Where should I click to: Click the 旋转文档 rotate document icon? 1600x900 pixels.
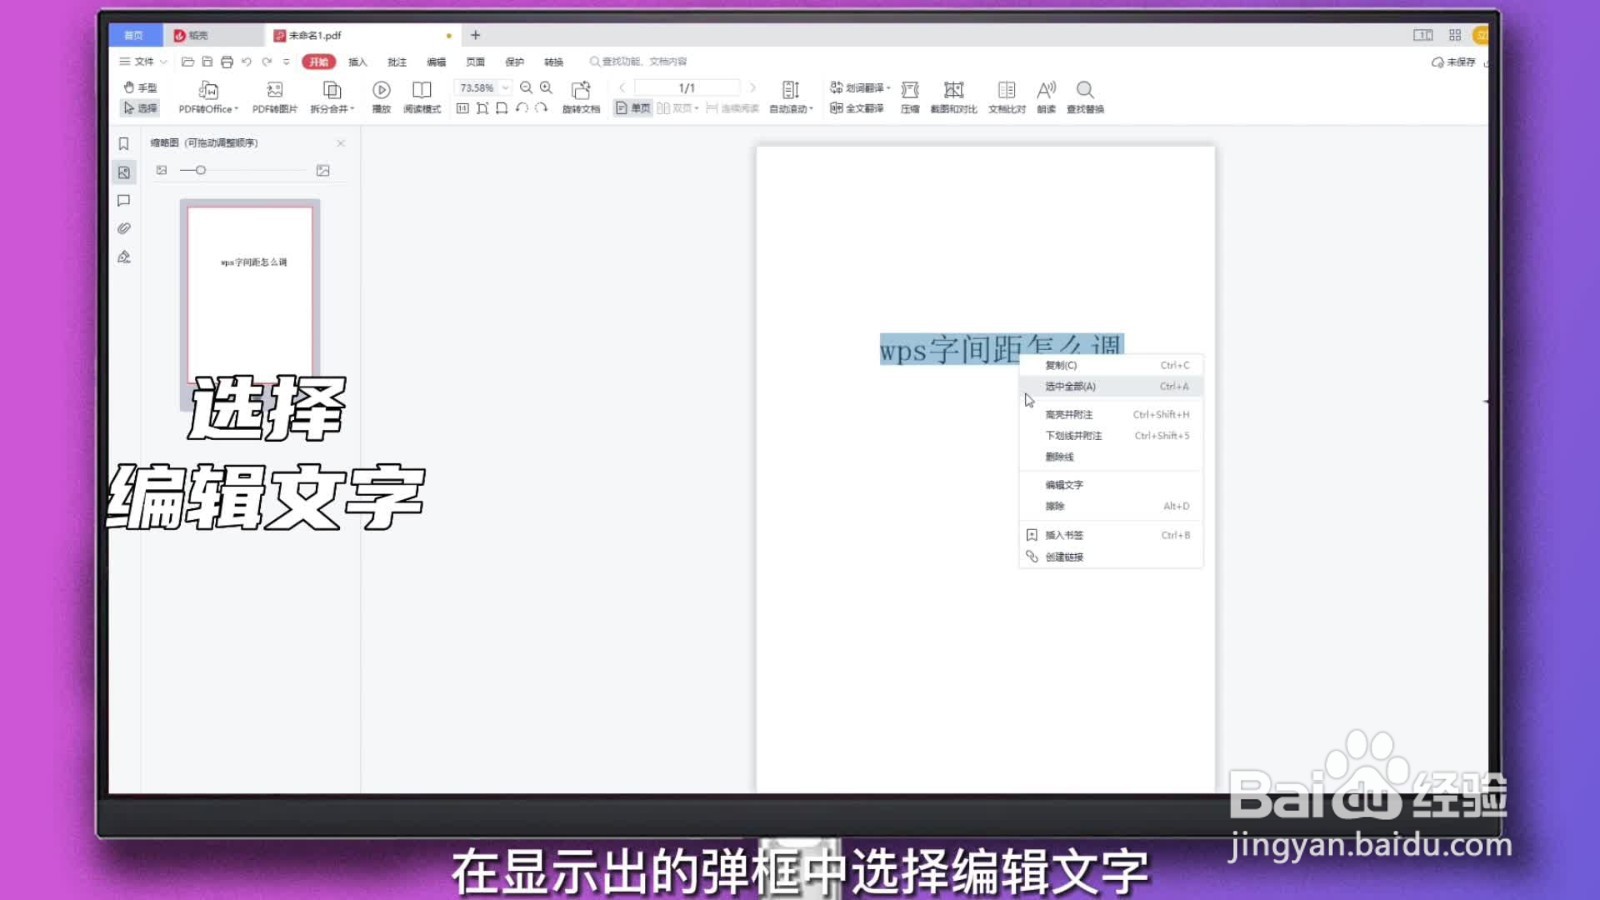tap(583, 97)
